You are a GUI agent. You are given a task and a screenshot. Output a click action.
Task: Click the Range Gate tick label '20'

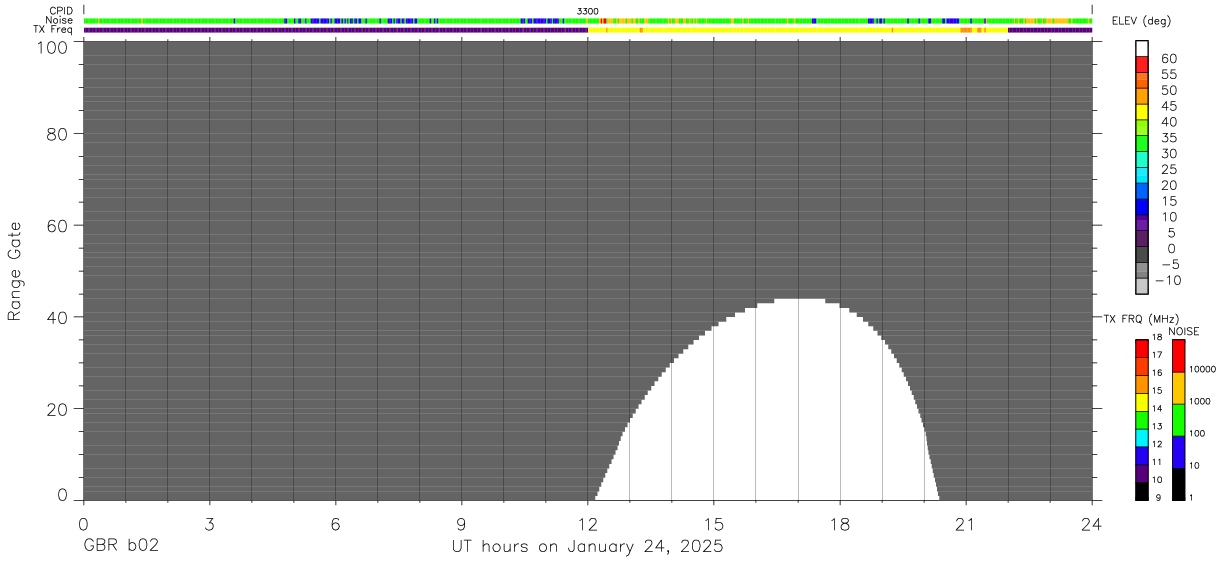click(x=58, y=409)
